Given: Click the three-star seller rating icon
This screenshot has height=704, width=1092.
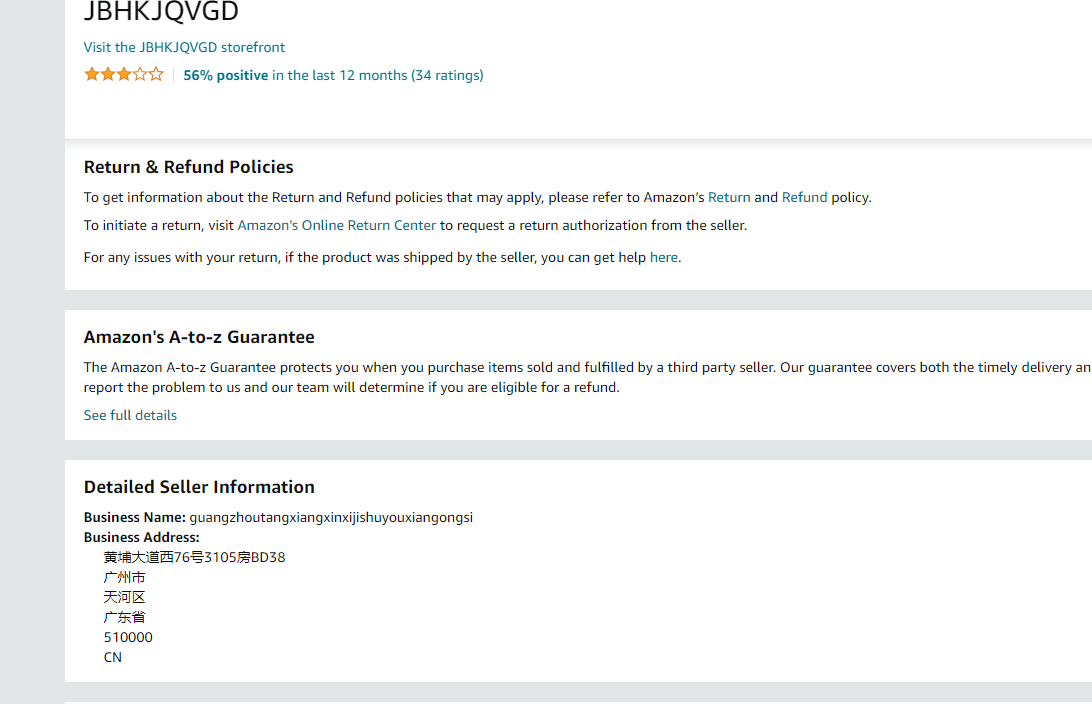Looking at the screenshot, I should [123, 74].
